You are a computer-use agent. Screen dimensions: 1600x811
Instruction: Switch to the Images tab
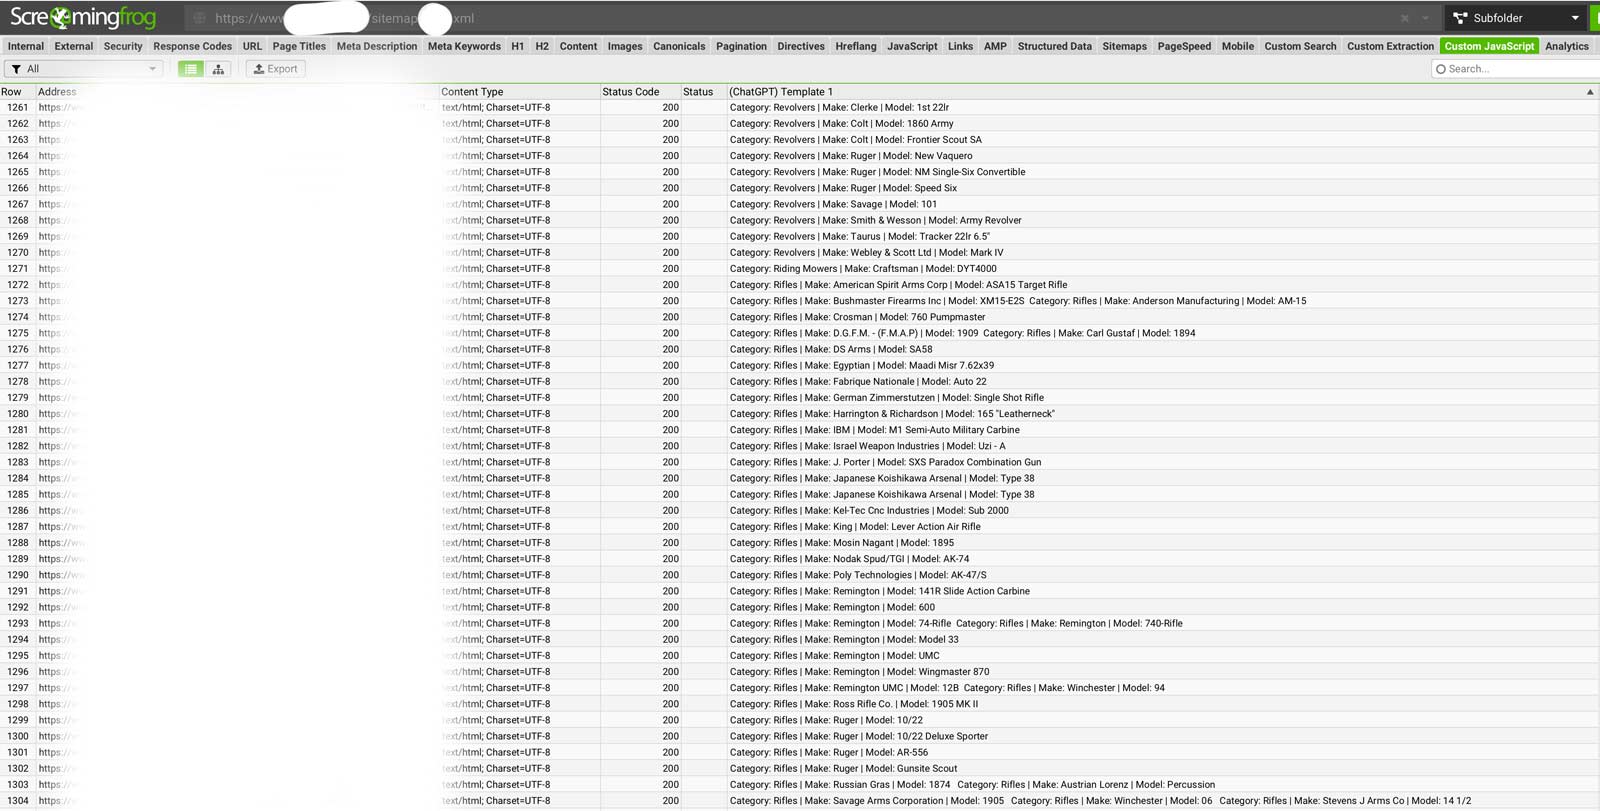(625, 46)
